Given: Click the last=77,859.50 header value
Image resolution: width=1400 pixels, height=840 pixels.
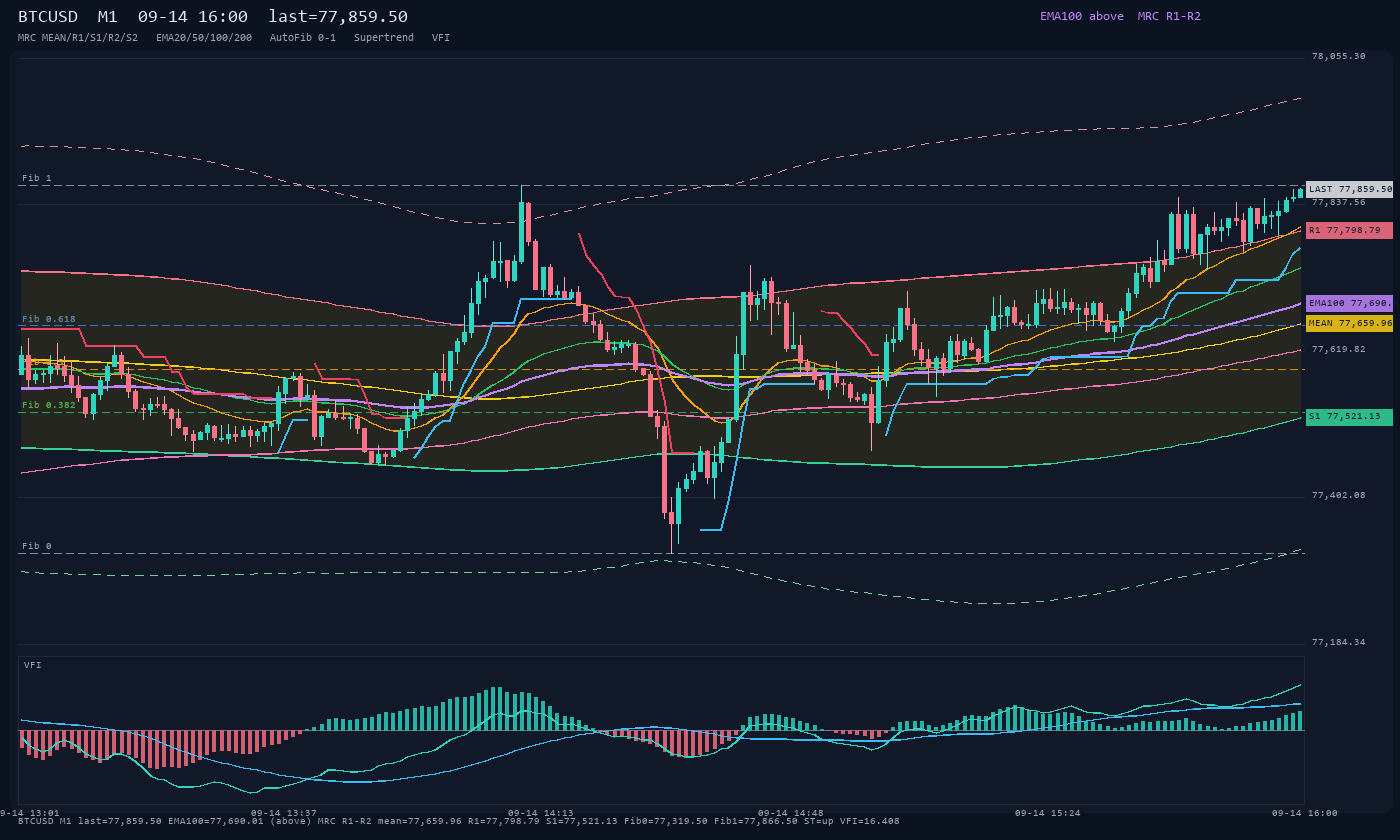Looking at the screenshot, I should [338, 17].
